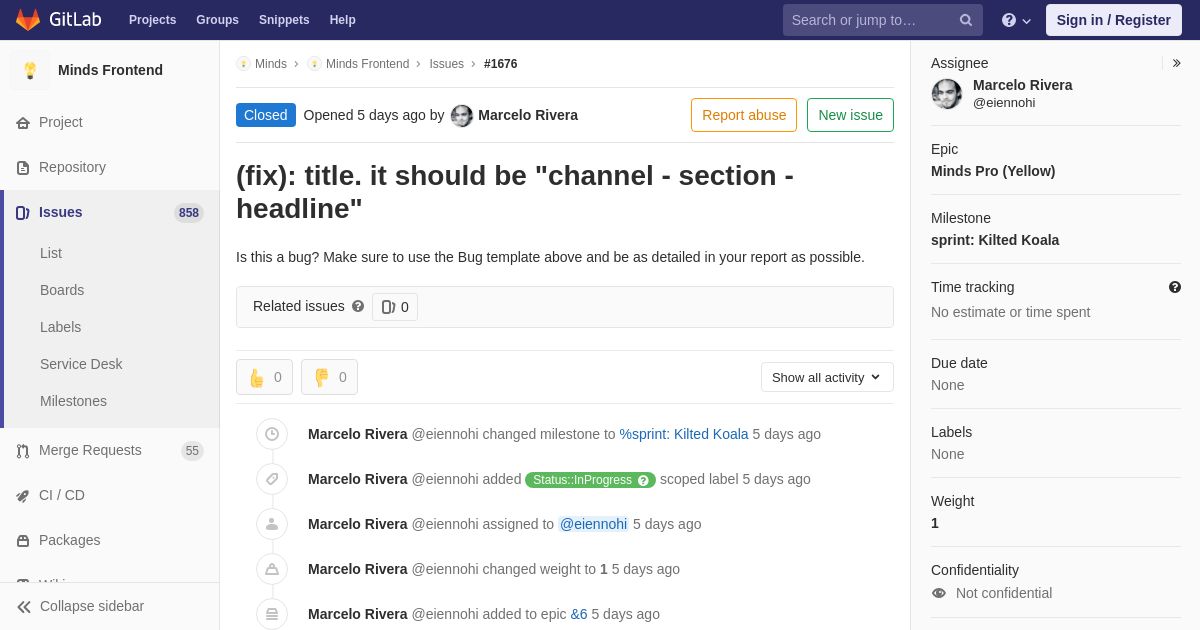Screen dimensions: 1200x630
Task: Click Marcelo Rivera's author avatar in header
Action: (x=462, y=116)
